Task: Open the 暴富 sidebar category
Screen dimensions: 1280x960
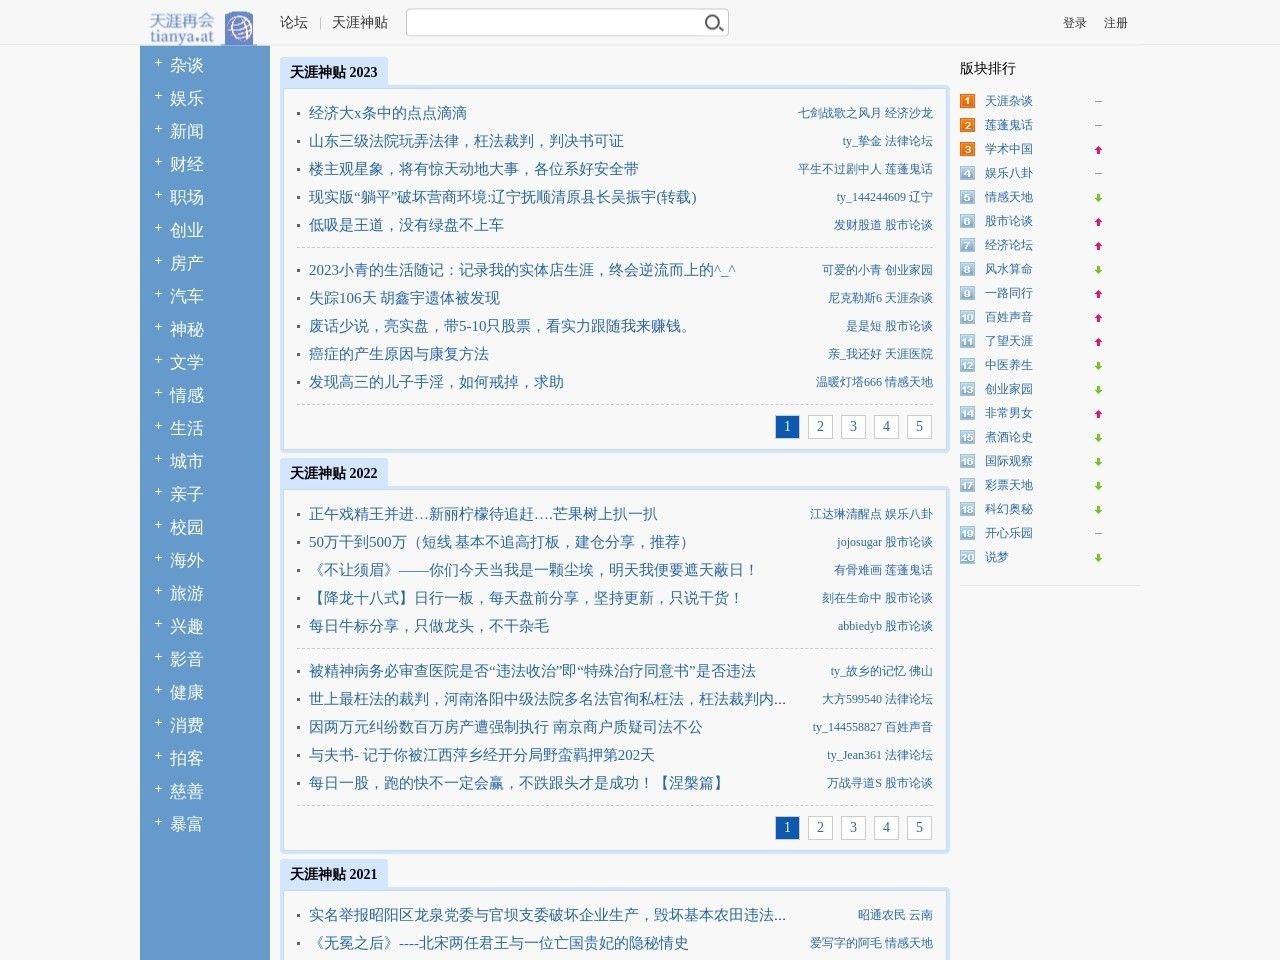Action: (x=187, y=824)
